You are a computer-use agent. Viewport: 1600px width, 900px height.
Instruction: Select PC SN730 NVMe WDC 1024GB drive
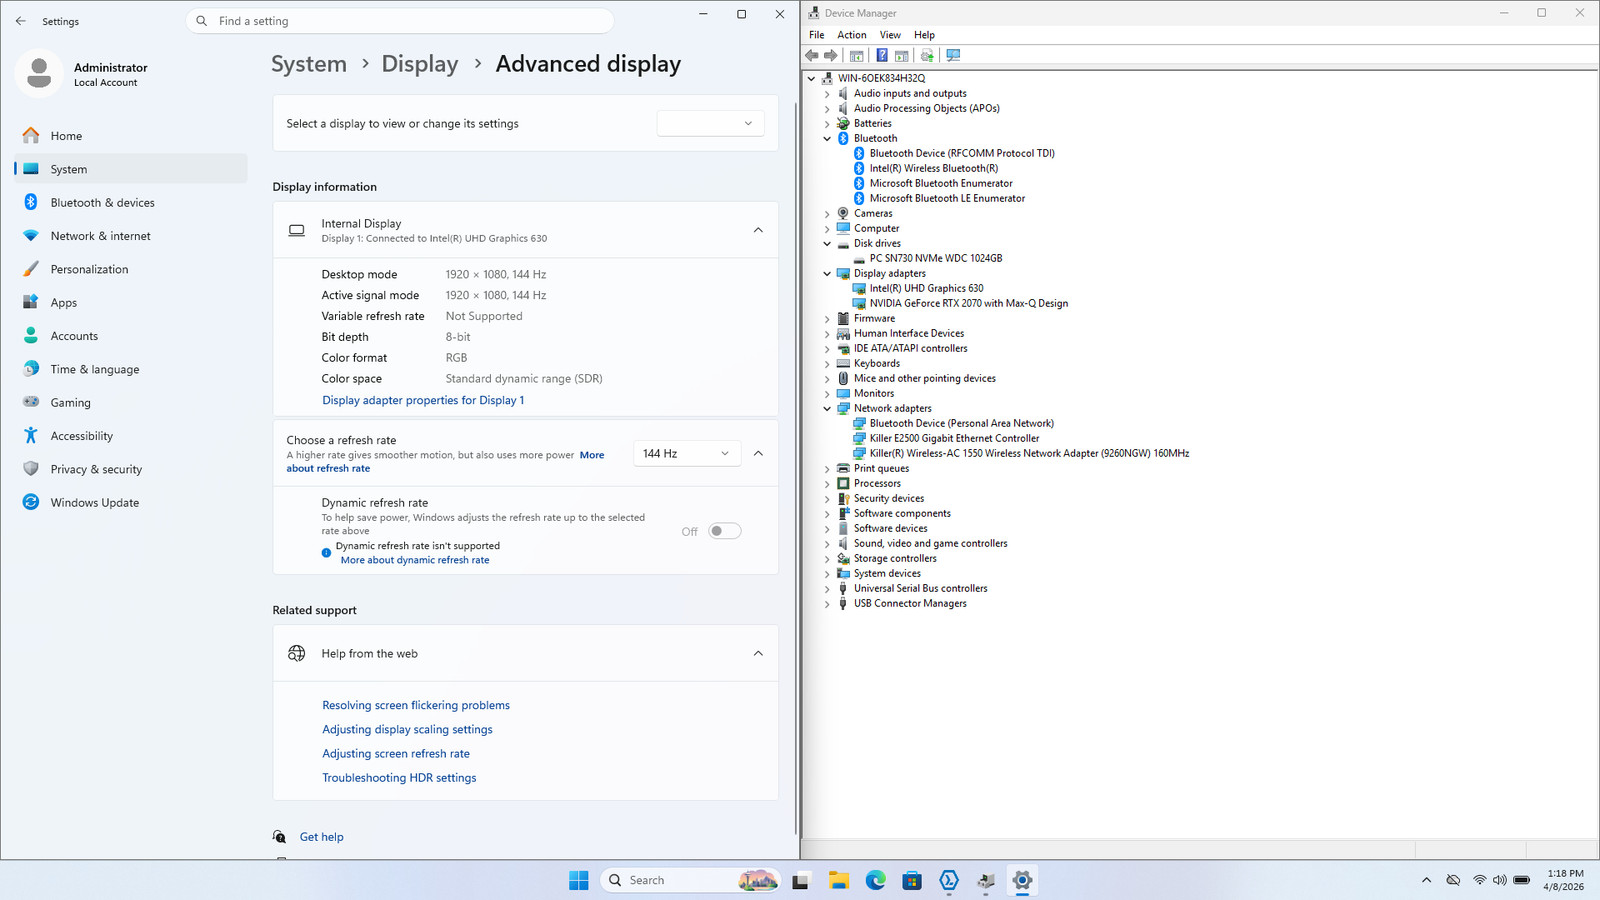click(x=935, y=259)
